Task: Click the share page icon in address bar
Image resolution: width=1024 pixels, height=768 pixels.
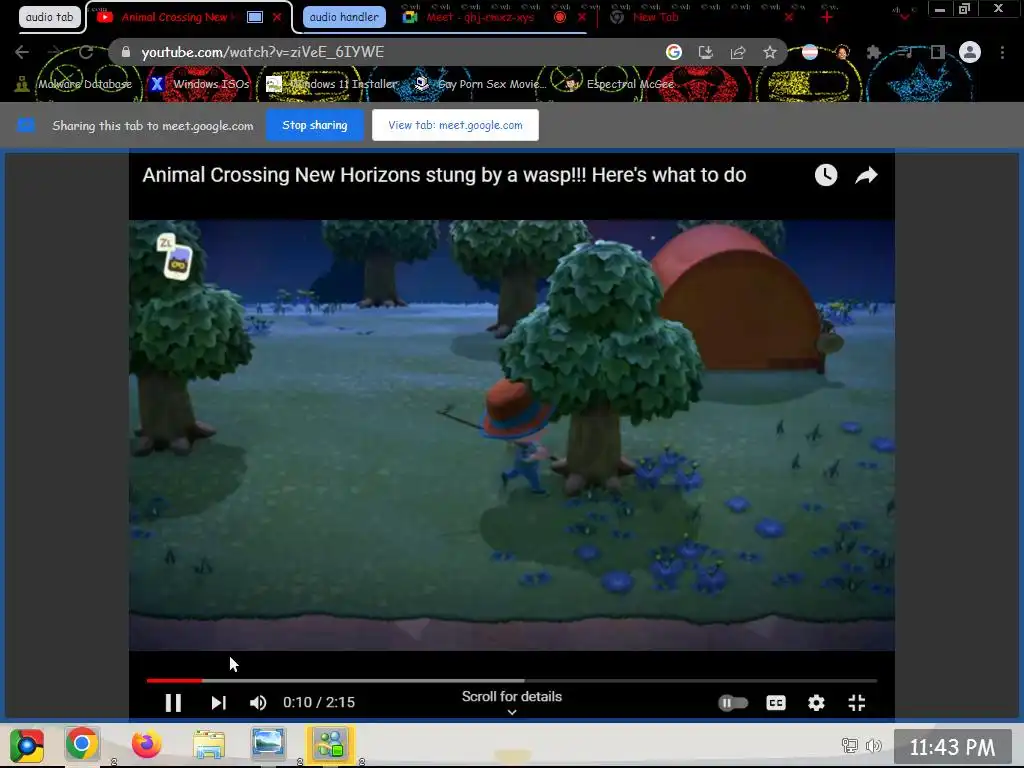Action: [738, 52]
